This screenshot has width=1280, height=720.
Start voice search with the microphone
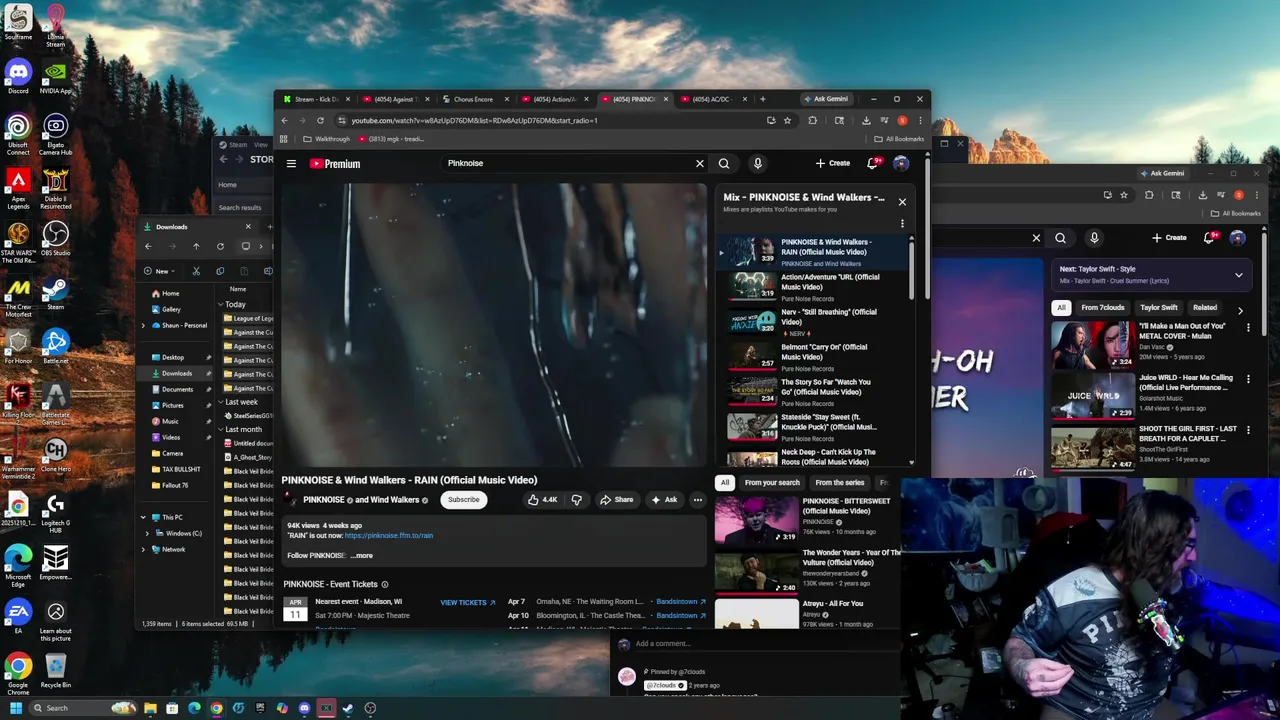click(757, 164)
